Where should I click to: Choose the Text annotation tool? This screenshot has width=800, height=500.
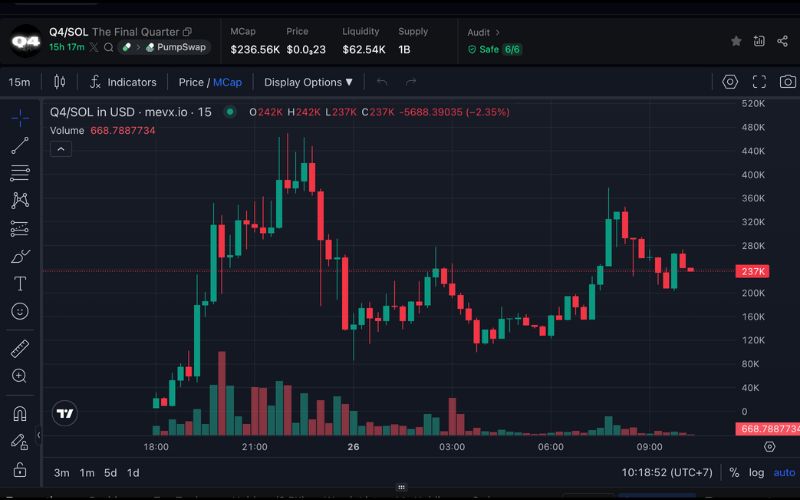point(19,284)
